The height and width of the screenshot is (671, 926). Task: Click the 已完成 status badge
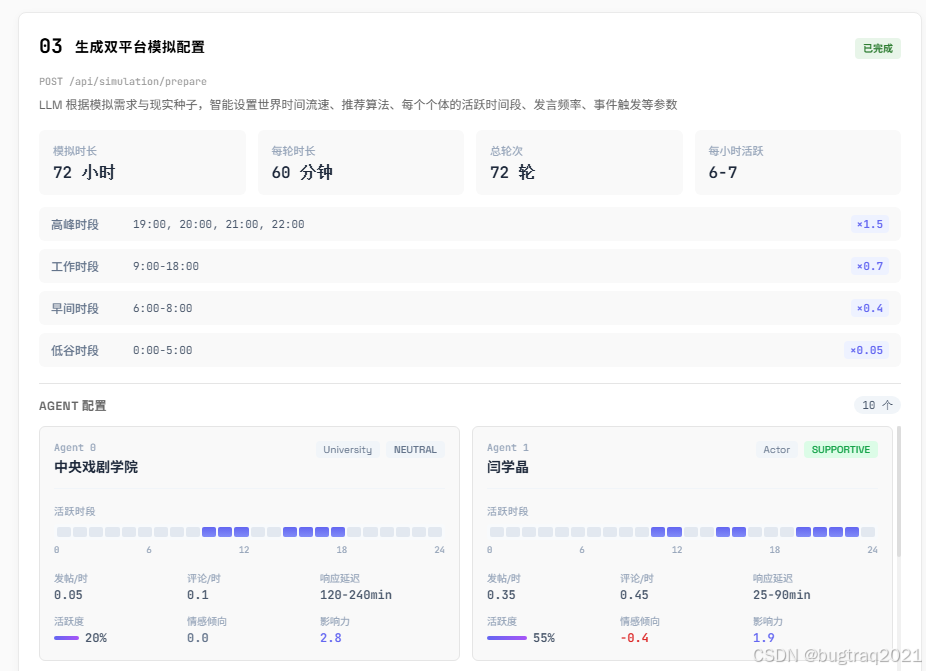(878, 48)
